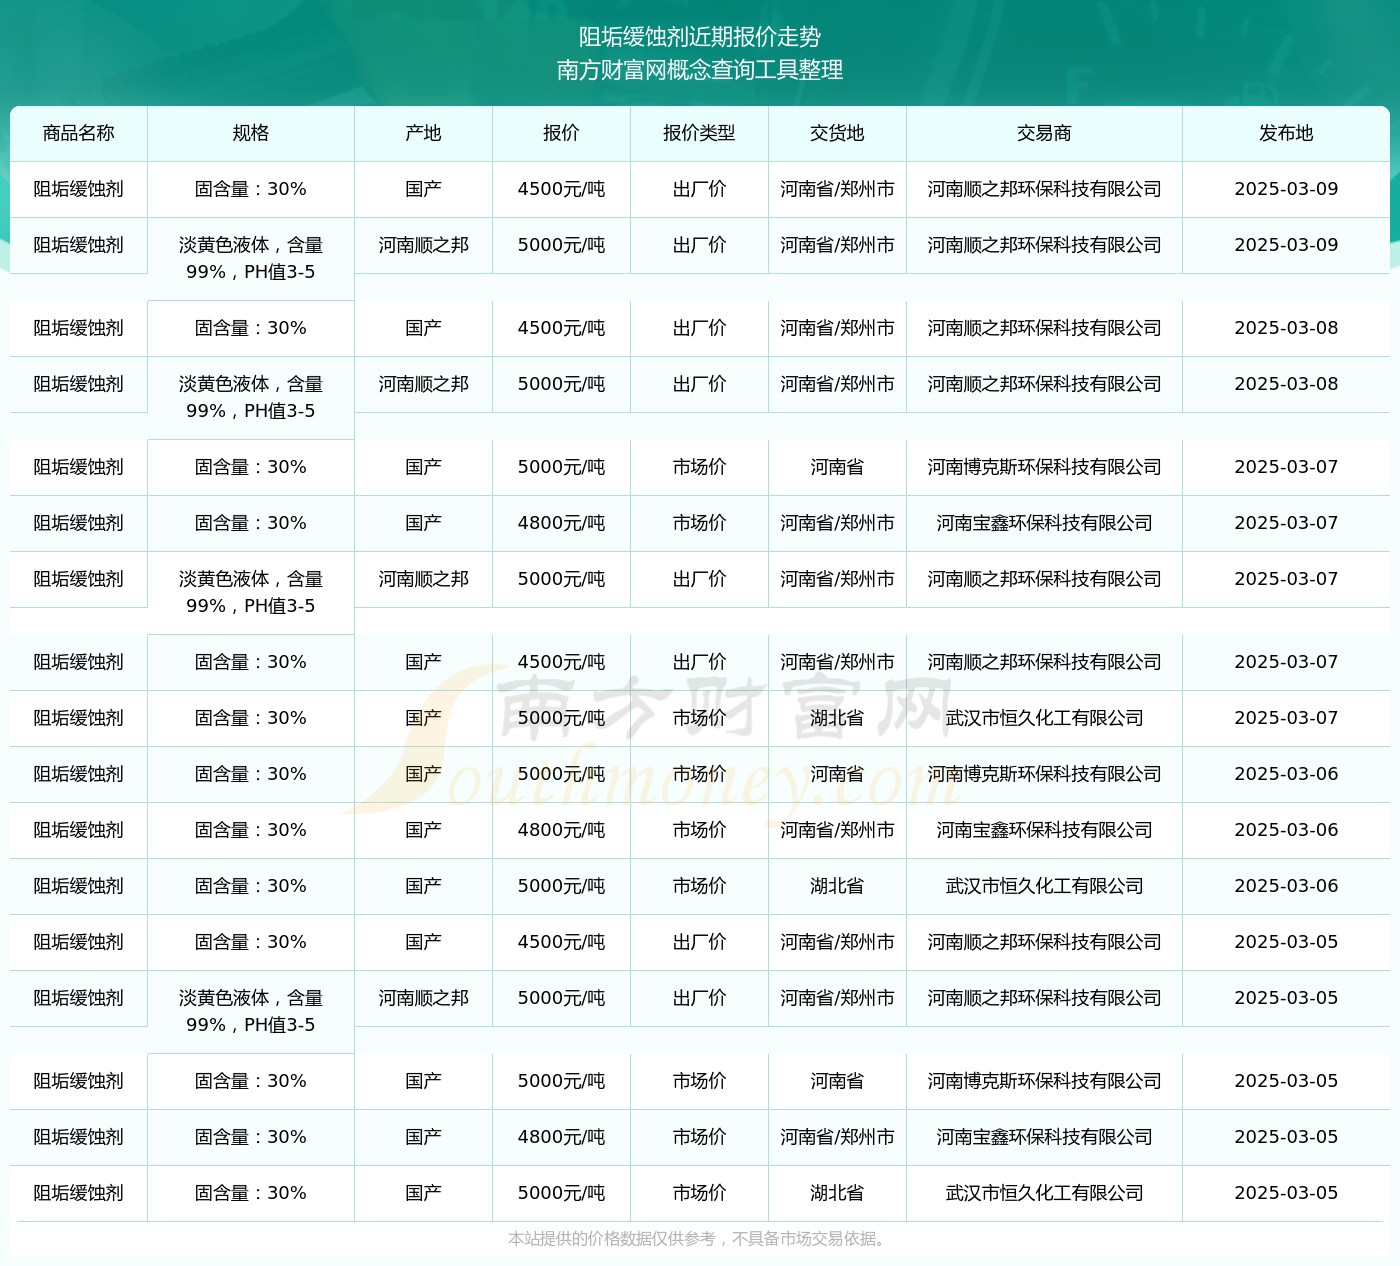The height and width of the screenshot is (1266, 1400).
Task: Click 河南顺之邦 origin in the 2025-03-09 row
Action: pos(423,245)
